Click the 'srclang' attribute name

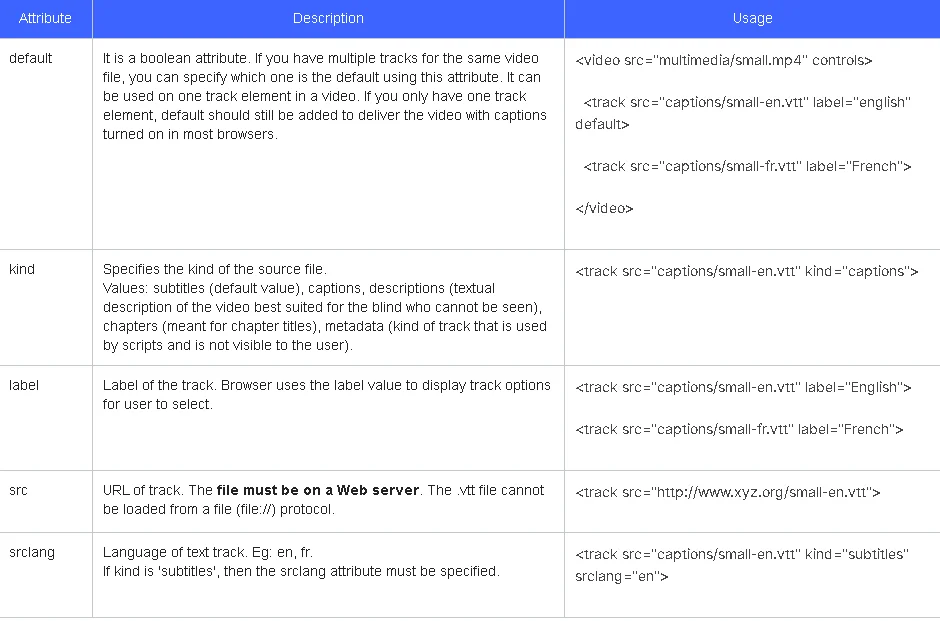pyautogui.click(x=31, y=552)
